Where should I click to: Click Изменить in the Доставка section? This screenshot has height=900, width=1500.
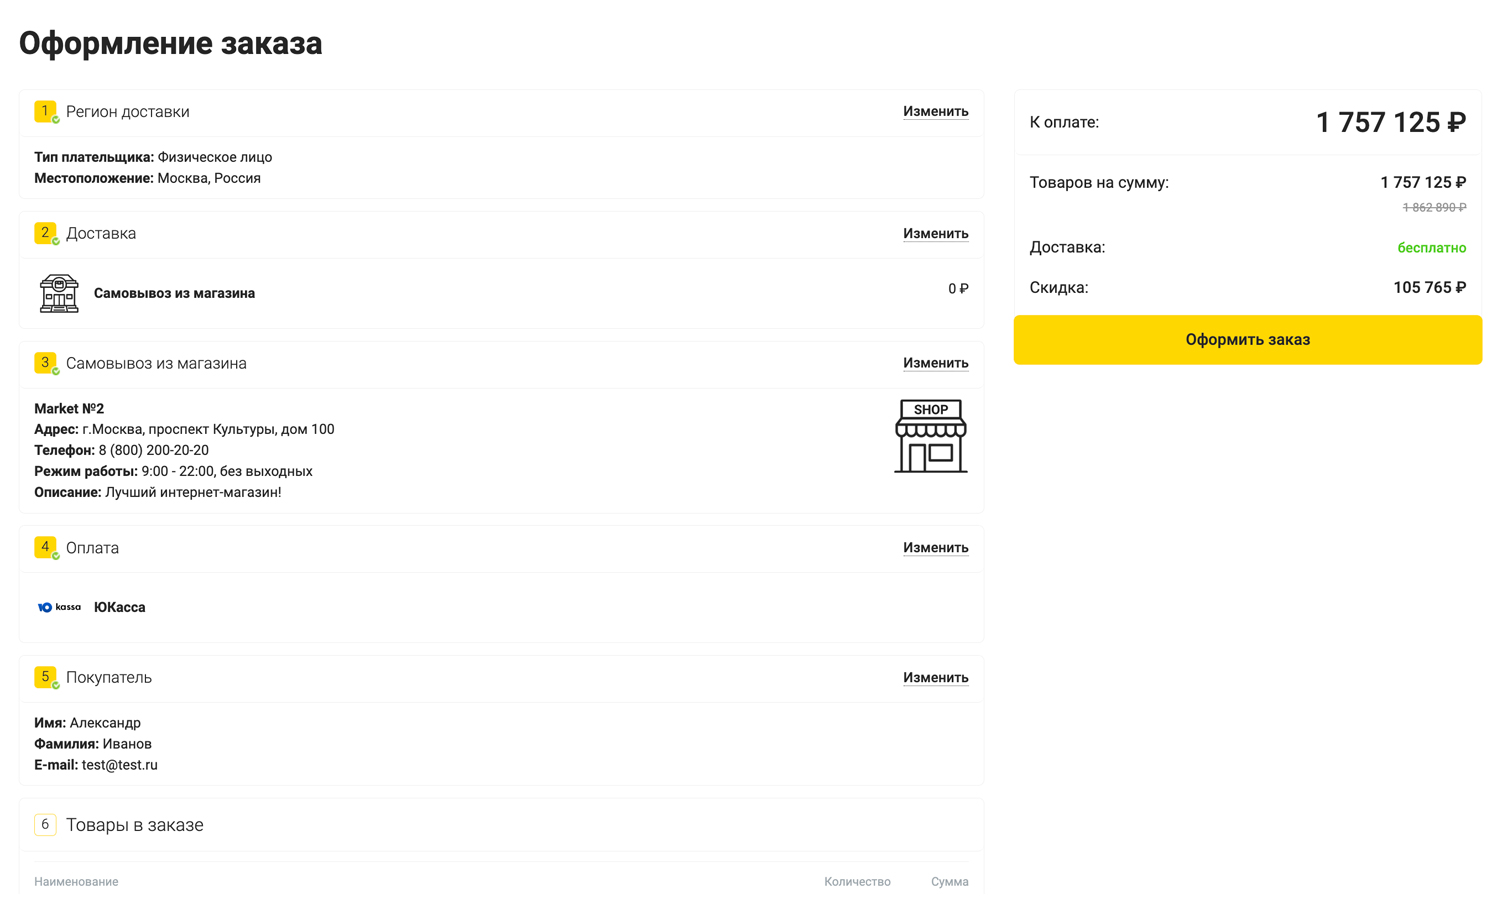point(936,233)
